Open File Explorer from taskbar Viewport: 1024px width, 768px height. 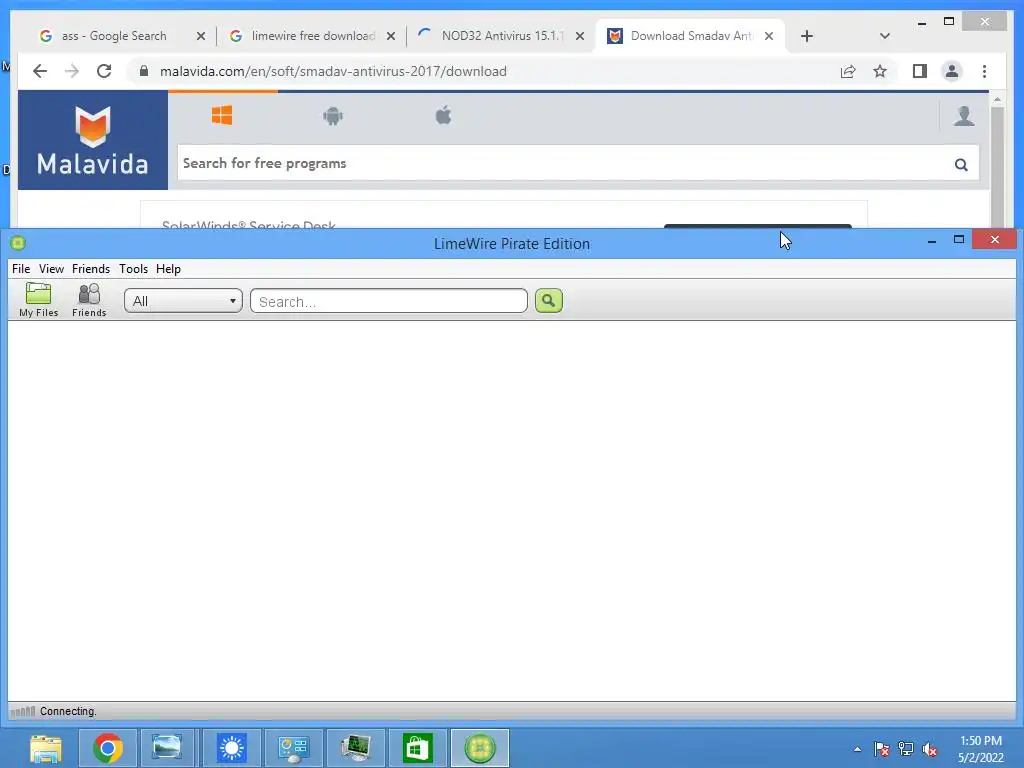[46, 748]
